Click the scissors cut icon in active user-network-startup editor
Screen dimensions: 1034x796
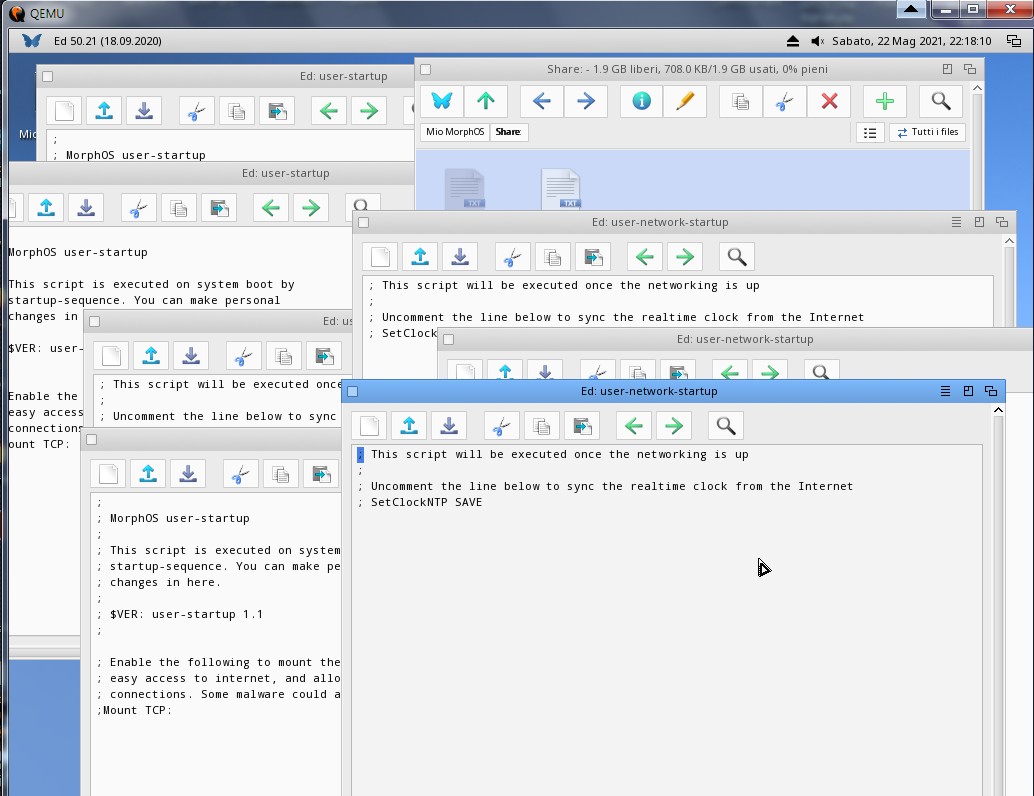(x=501, y=426)
